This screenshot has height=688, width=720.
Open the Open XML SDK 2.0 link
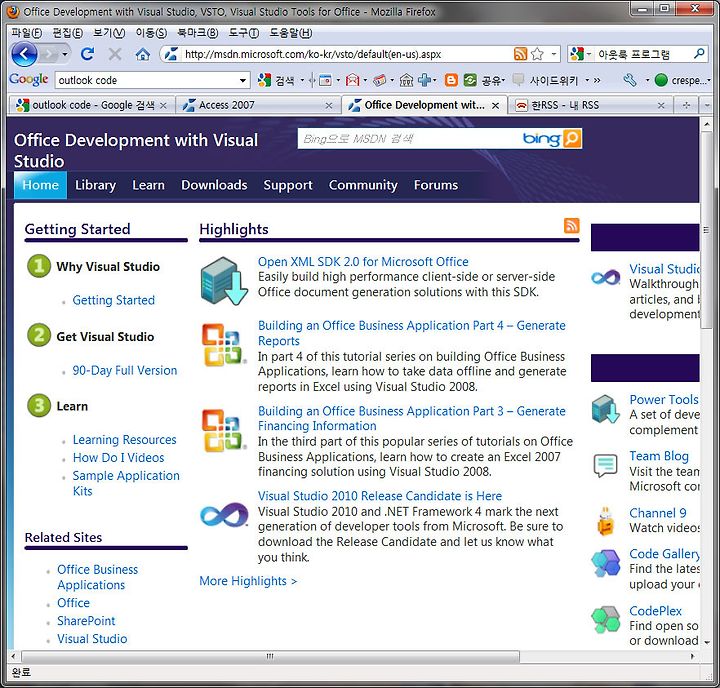pyautogui.click(x=363, y=262)
